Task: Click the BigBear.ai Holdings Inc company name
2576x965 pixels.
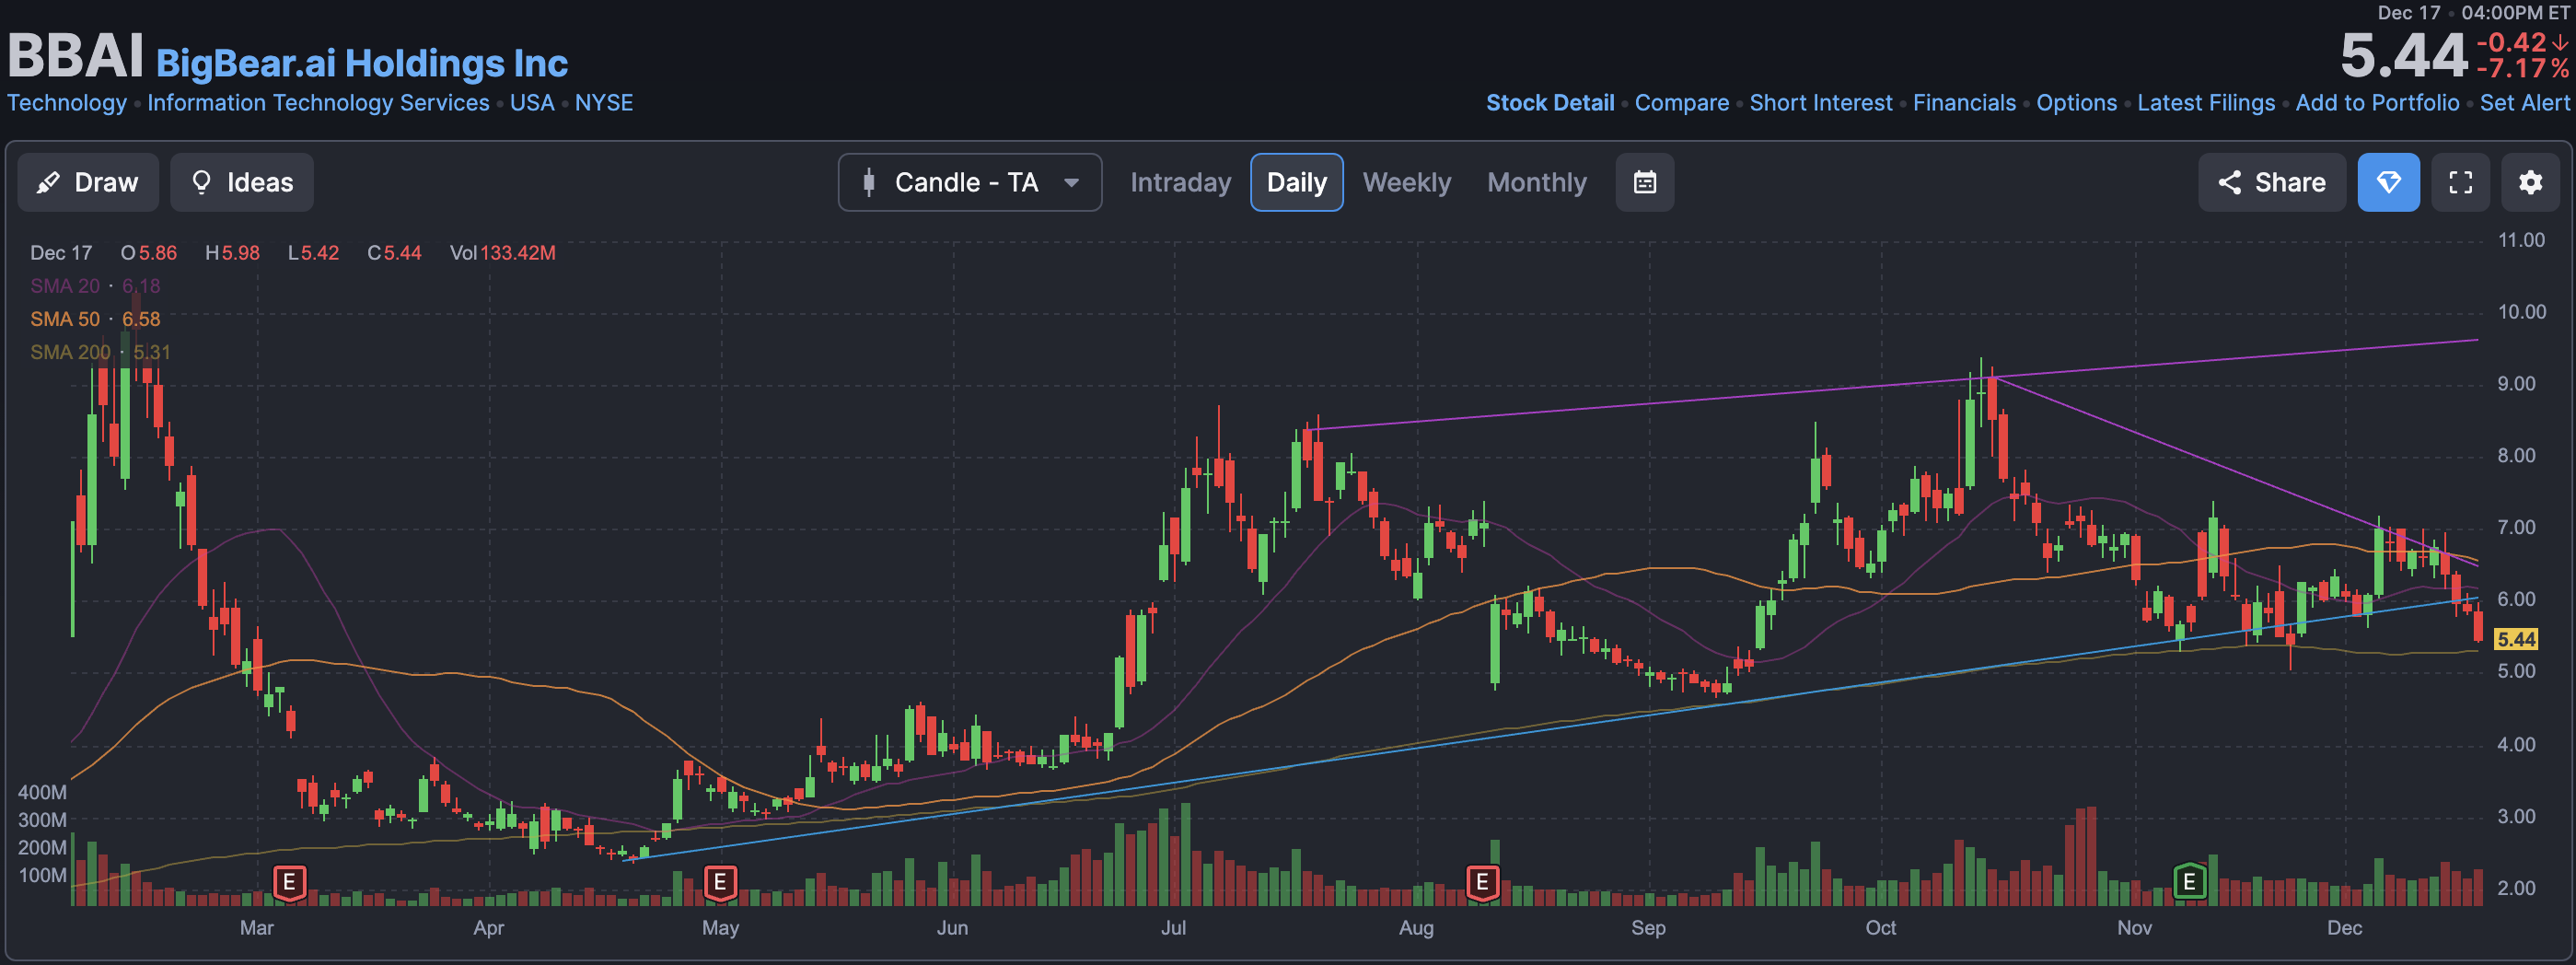Action: (x=362, y=64)
